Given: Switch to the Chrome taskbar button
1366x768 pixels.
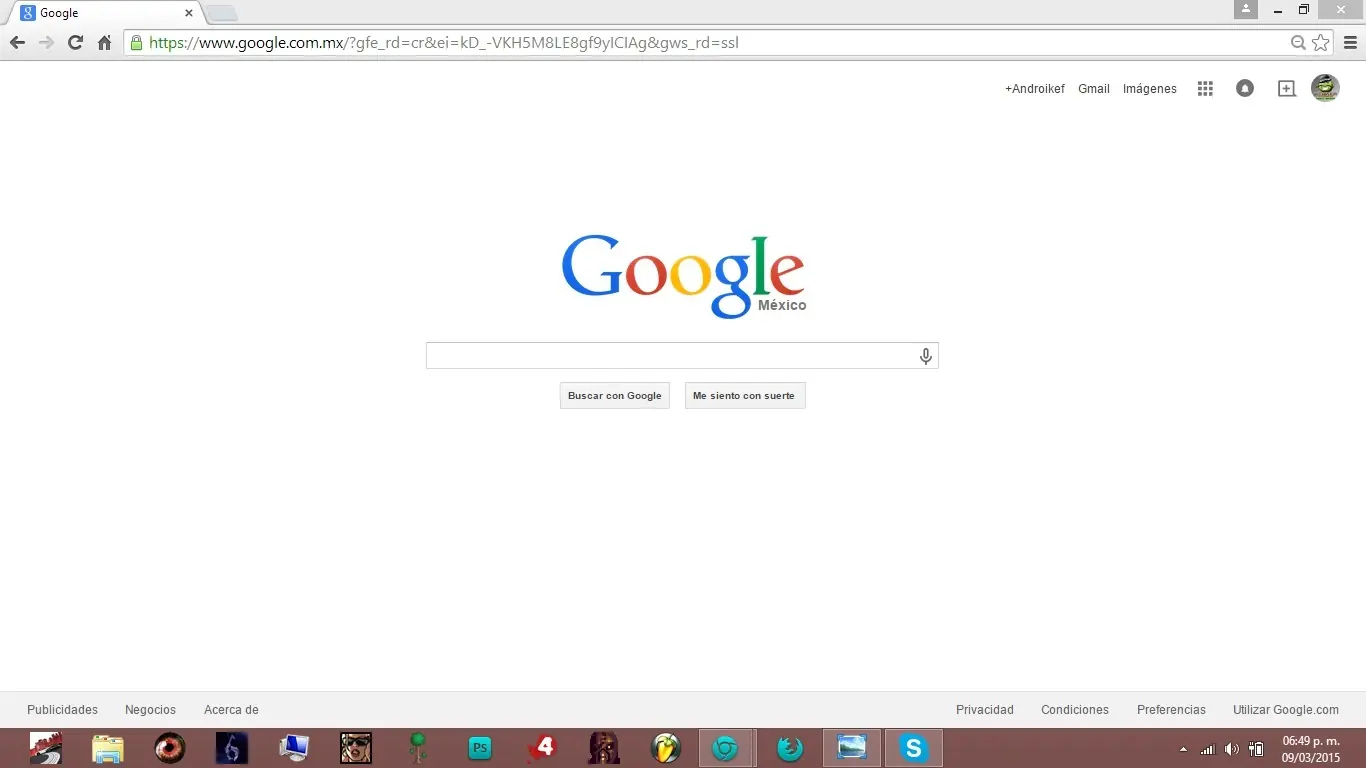Looking at the screenshot, I should (727, 748).
